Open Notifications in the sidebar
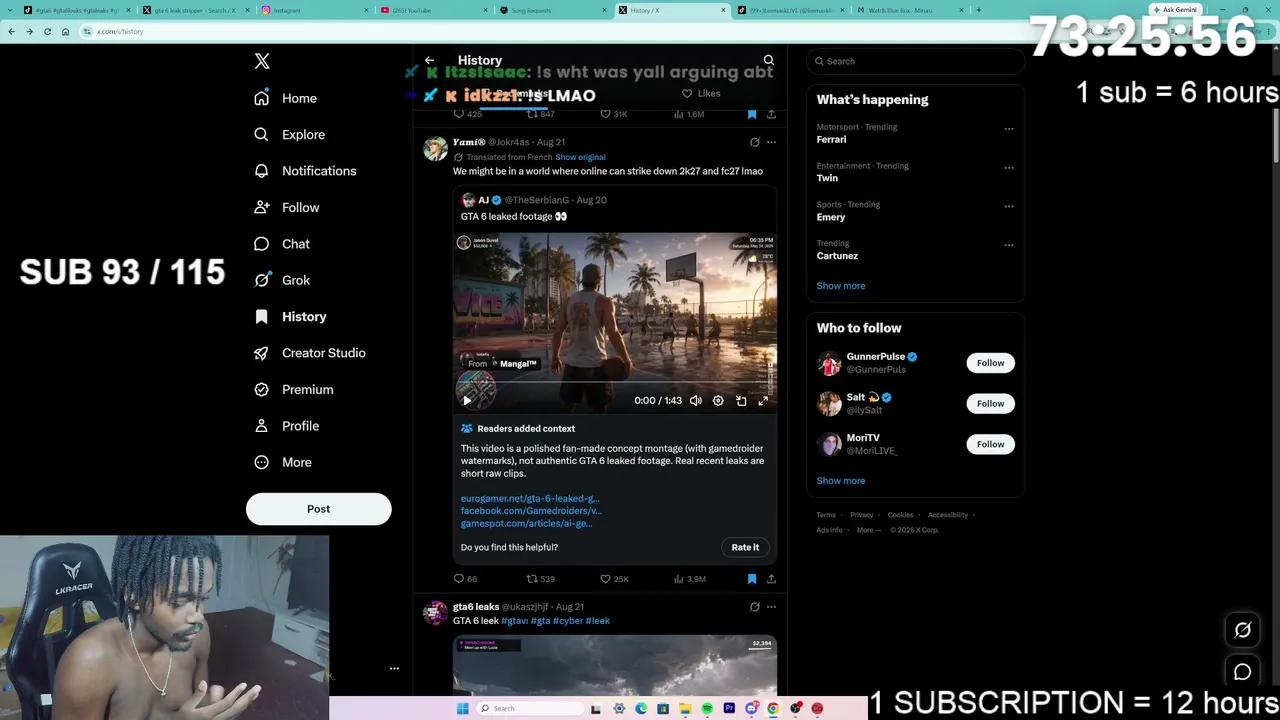1280x720 pixels. point(305,171)
